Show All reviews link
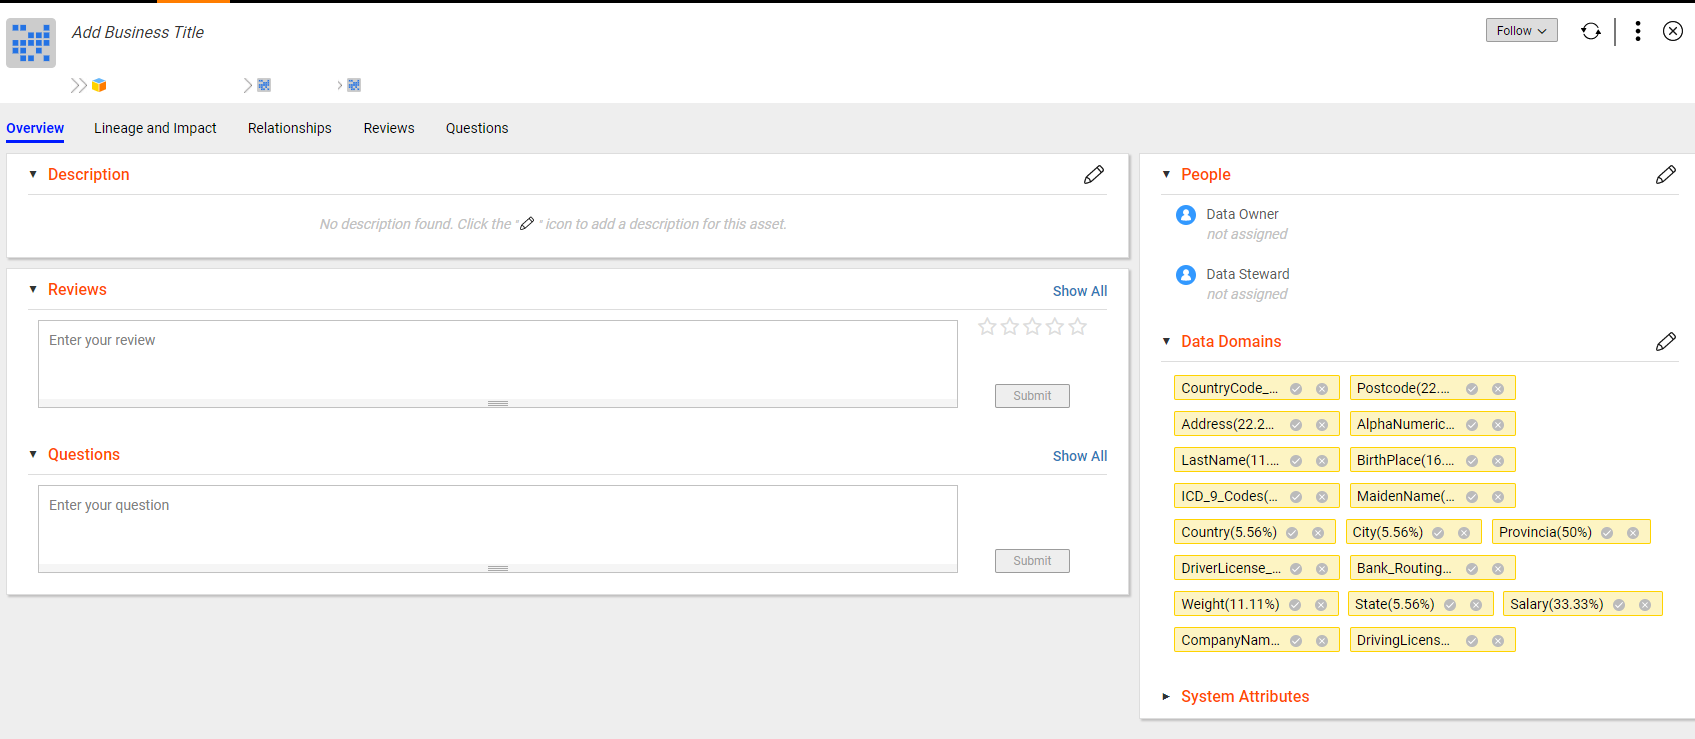Viewport: 1695px width, 739px height. pos(1080,291)
